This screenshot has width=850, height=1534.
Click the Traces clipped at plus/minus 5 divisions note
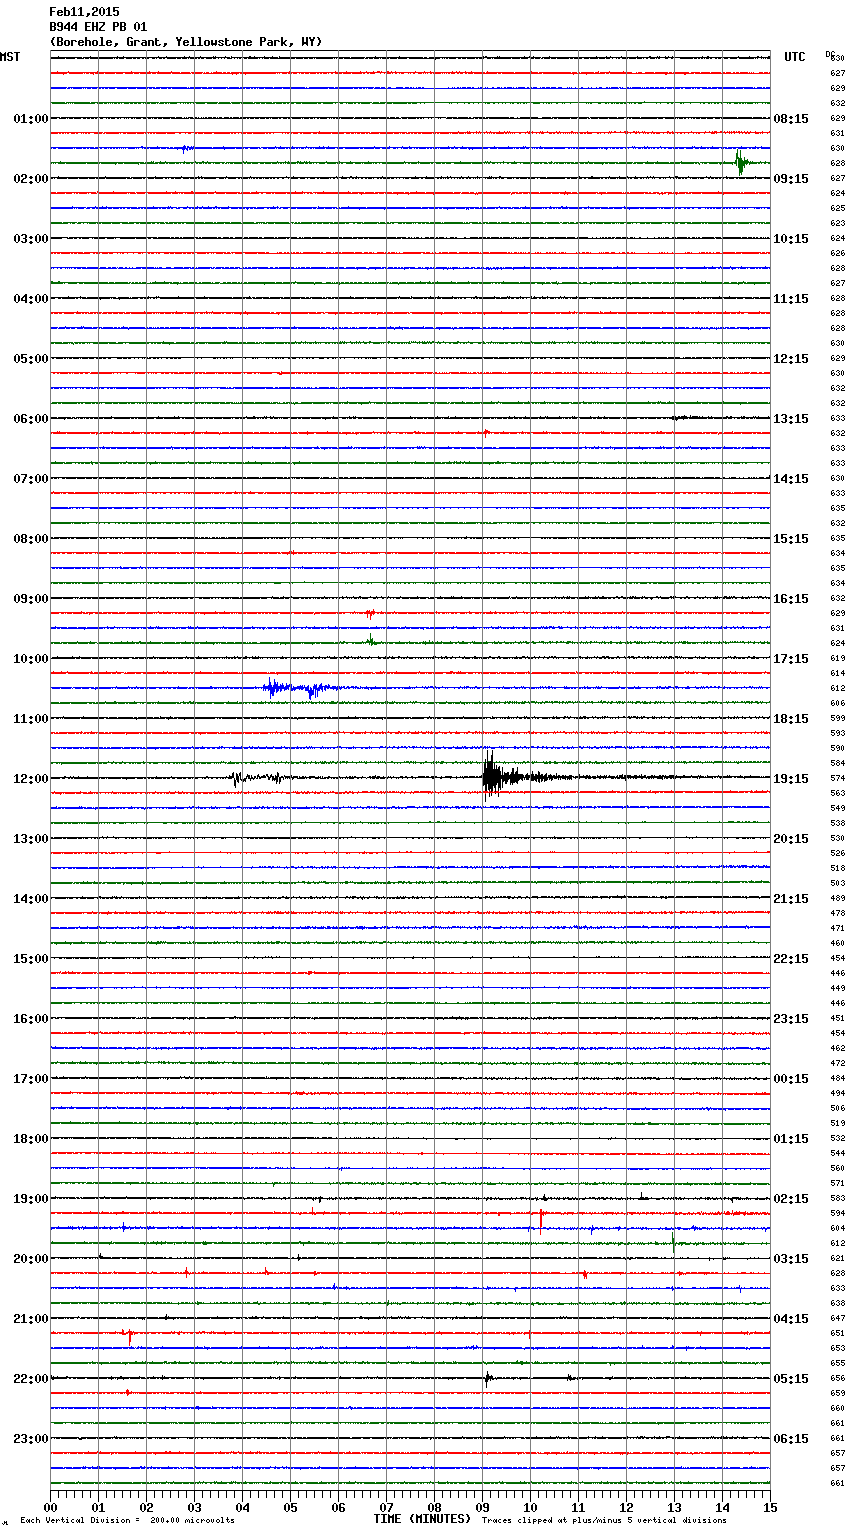[604, 1520]
